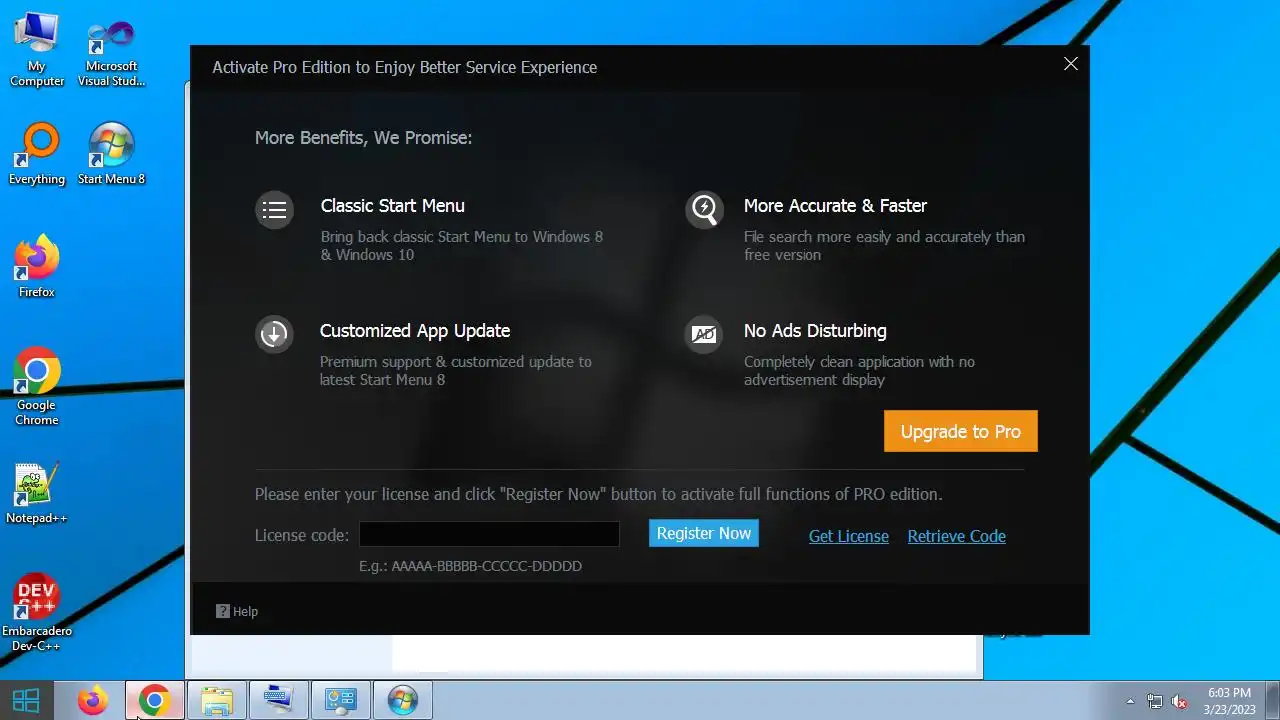Click the taskbar clock showing 6:03 PM
This screenshot has height=720, width=1280.
click(x=1230, y=701)
